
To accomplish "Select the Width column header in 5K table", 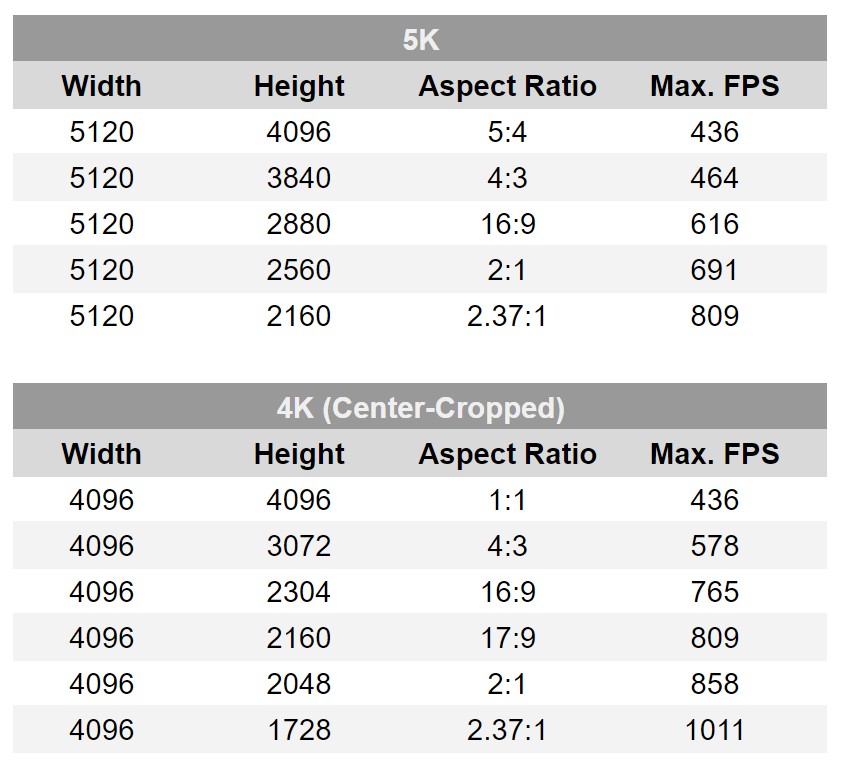I will click(x=101, y=86).
